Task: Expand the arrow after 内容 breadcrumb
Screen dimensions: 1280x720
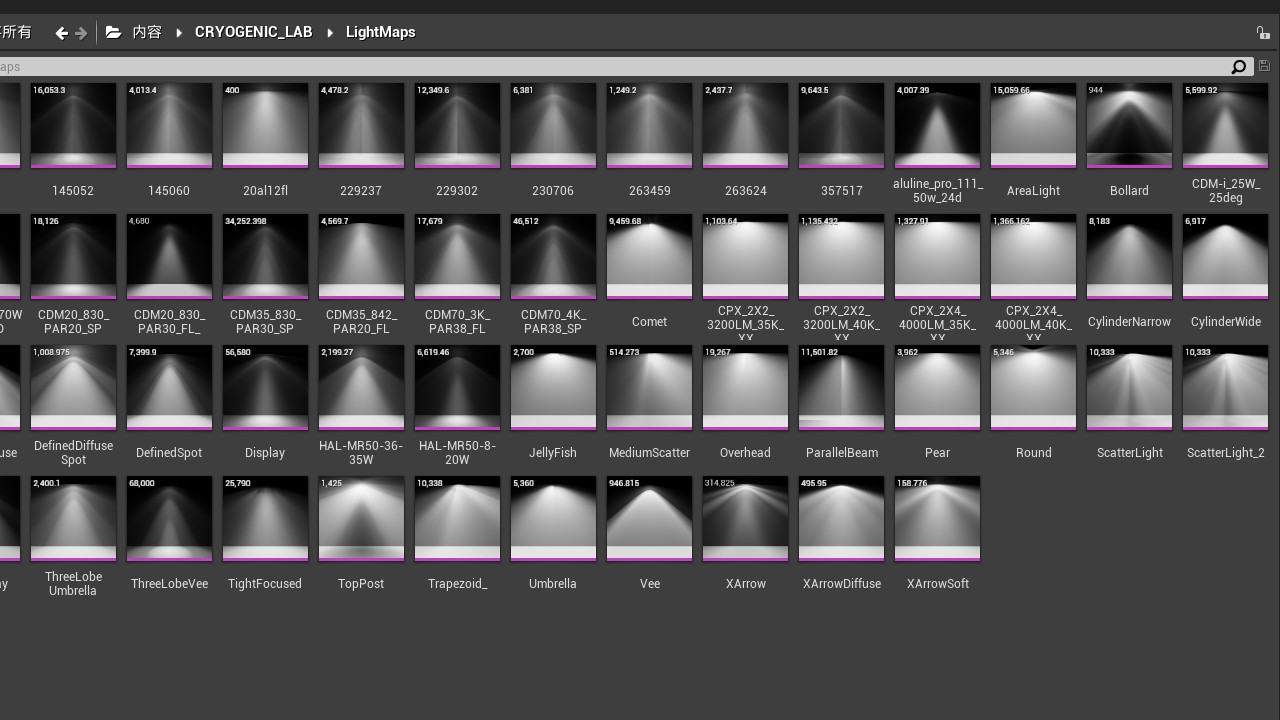Action: pos(179,33)
